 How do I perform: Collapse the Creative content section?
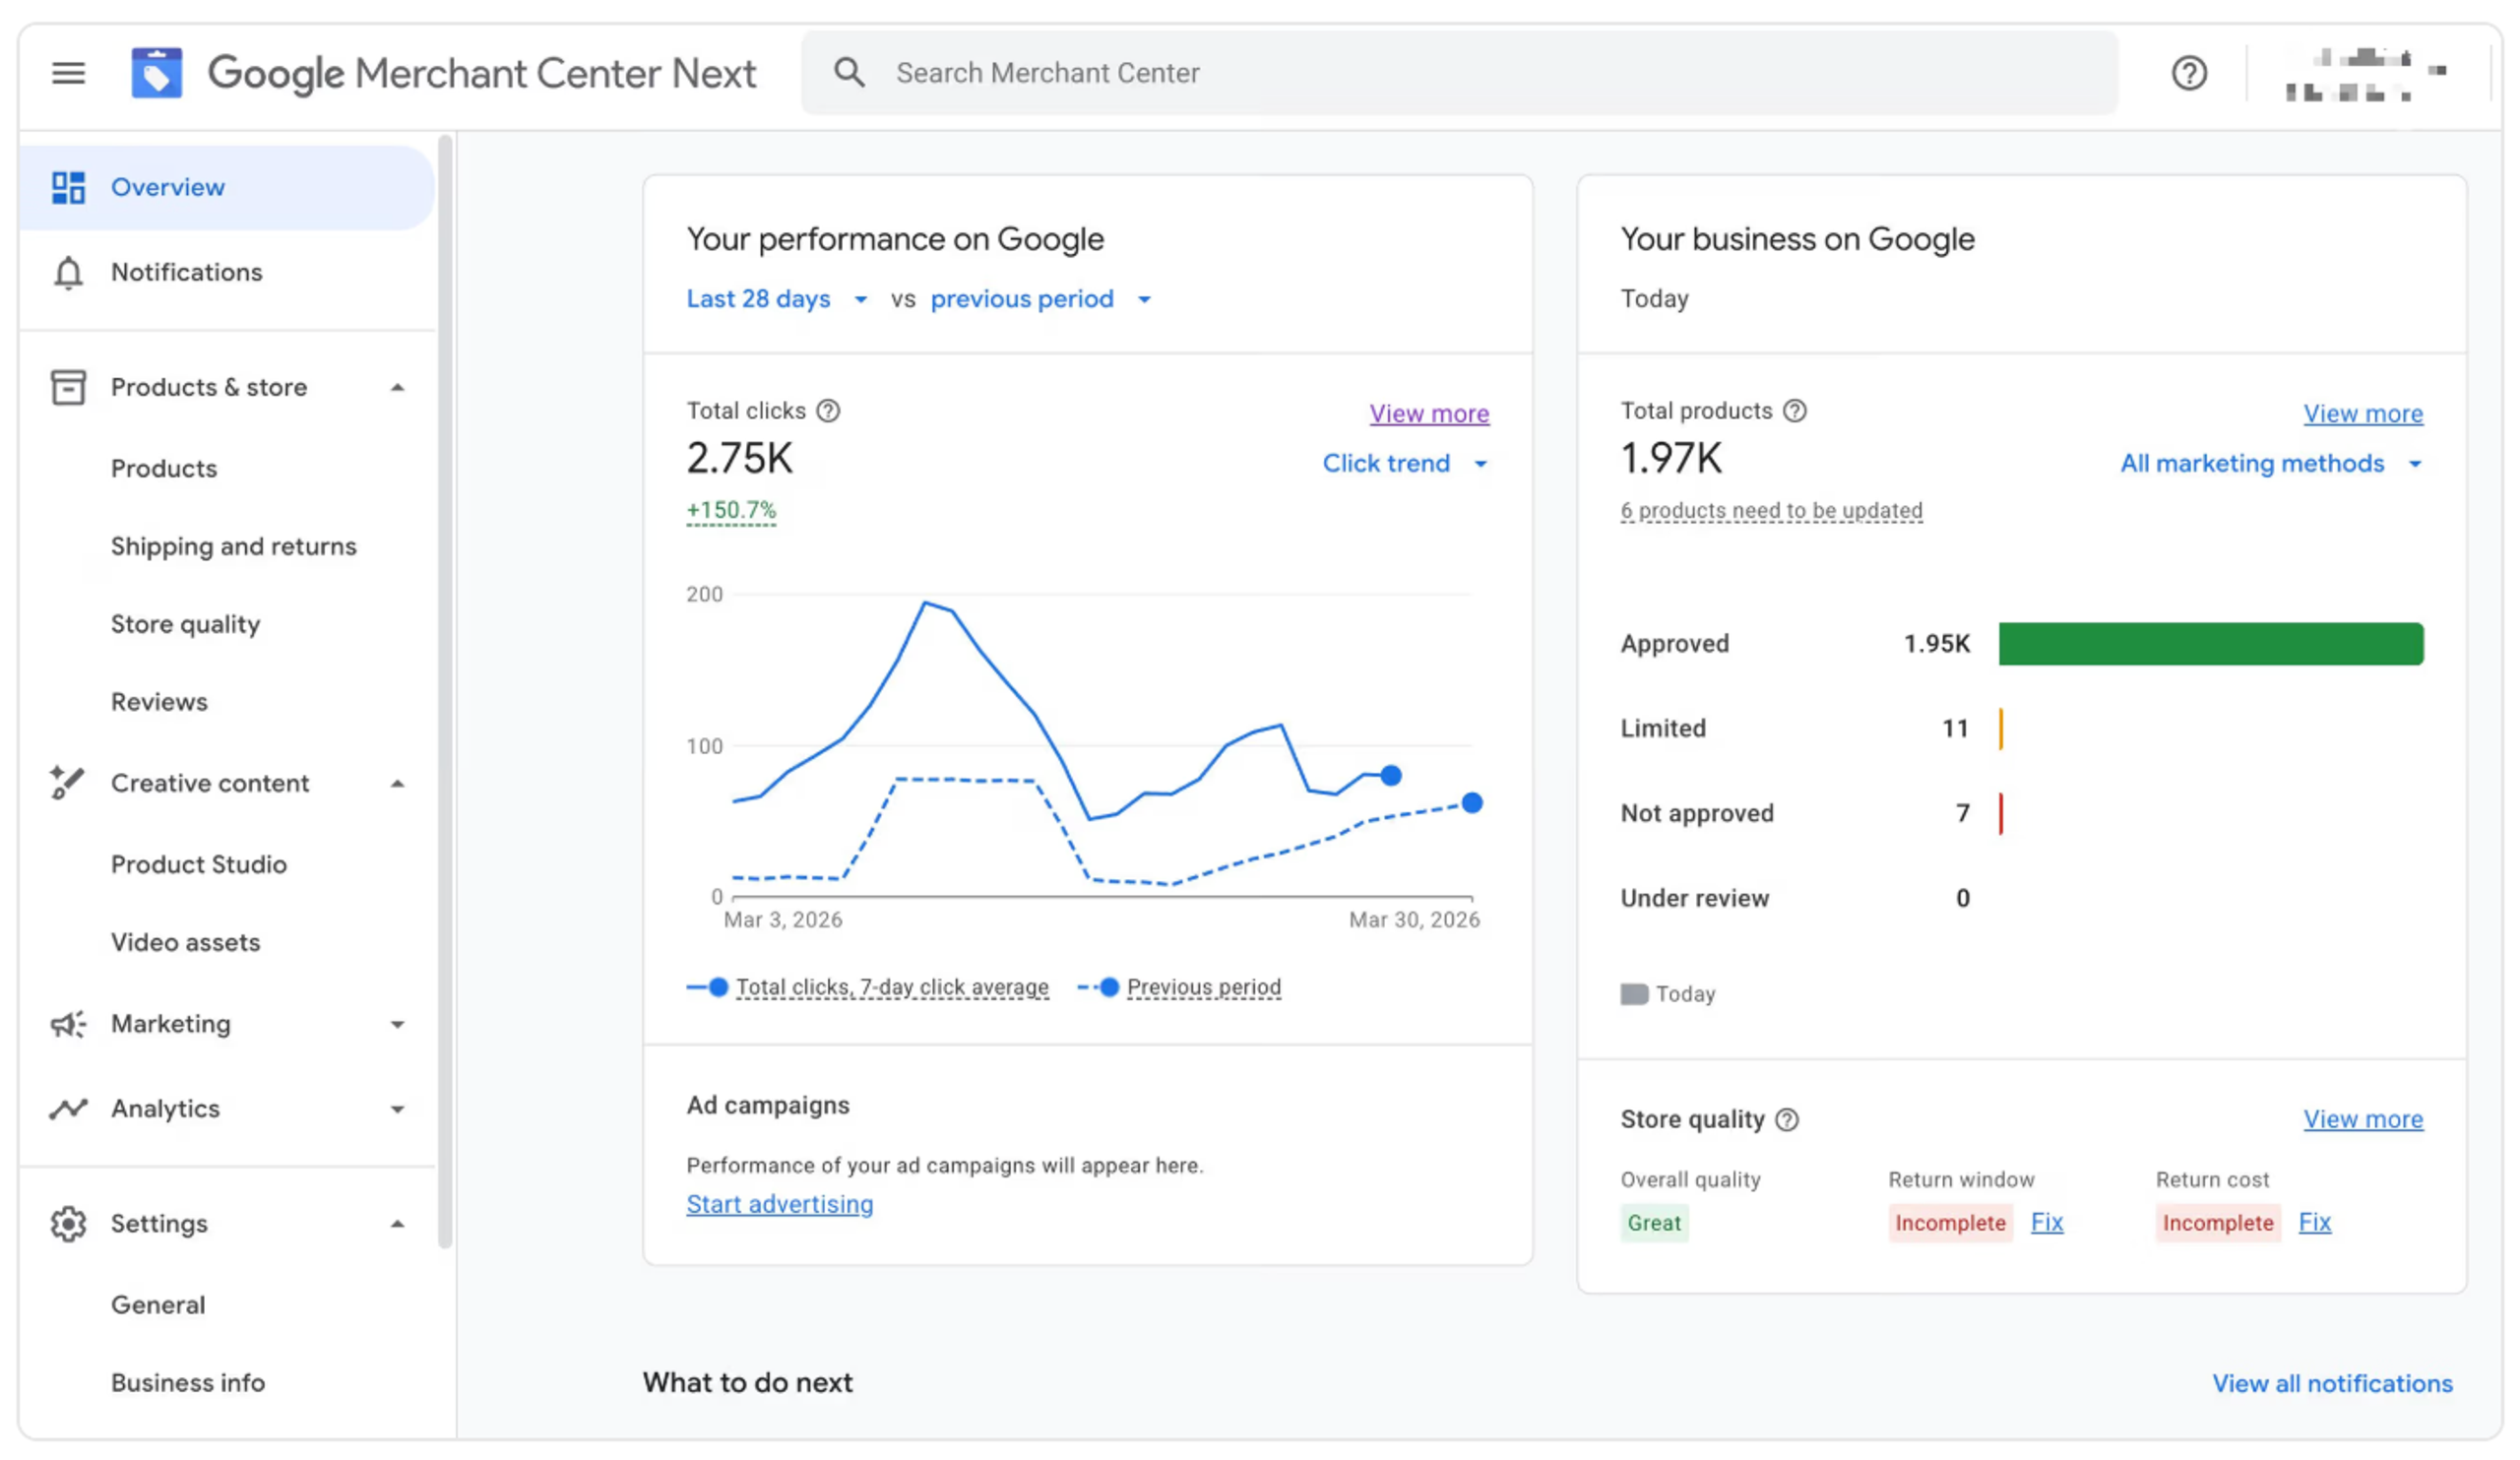pyautogui.click(x=398, y=783)
